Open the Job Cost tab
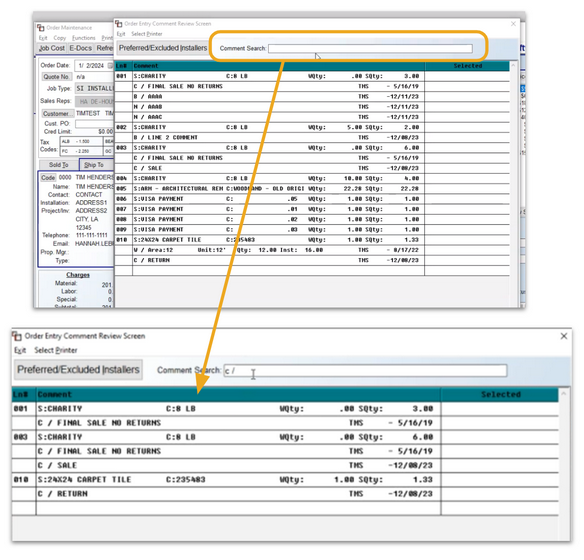This screenshot has height=560, width=584. pyautogui.click(x=52, y=48)
